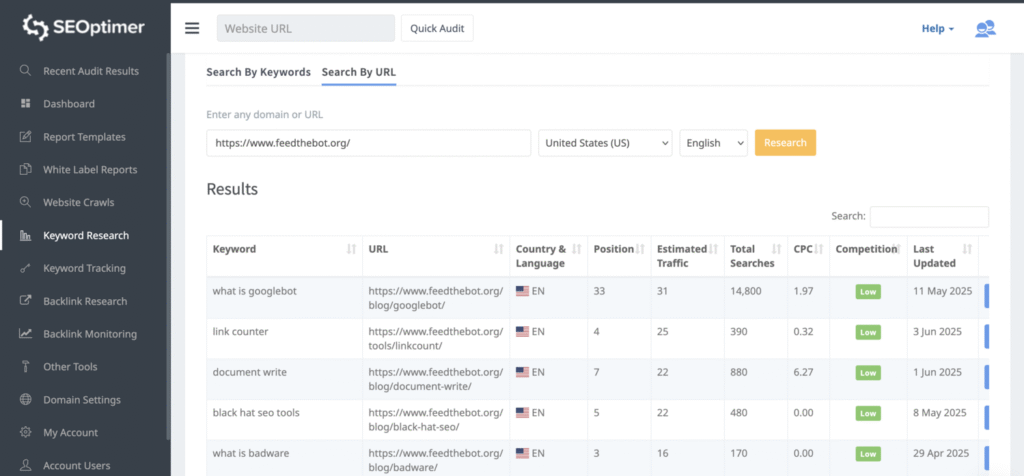Click the Quick Audit button
This screenshot has width=1024, height=476.
[437, 28]
